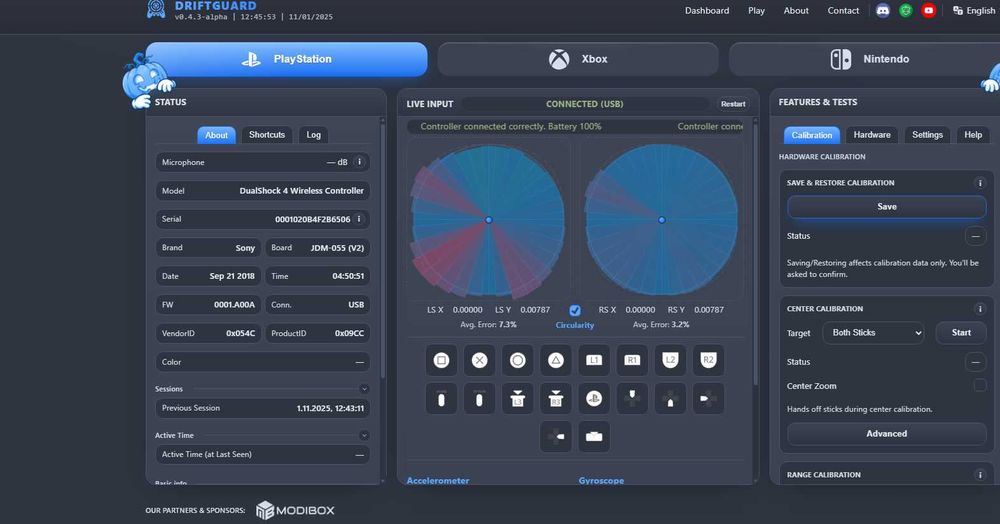
Task: Click the Share button icon
Action: click(441, 399)
